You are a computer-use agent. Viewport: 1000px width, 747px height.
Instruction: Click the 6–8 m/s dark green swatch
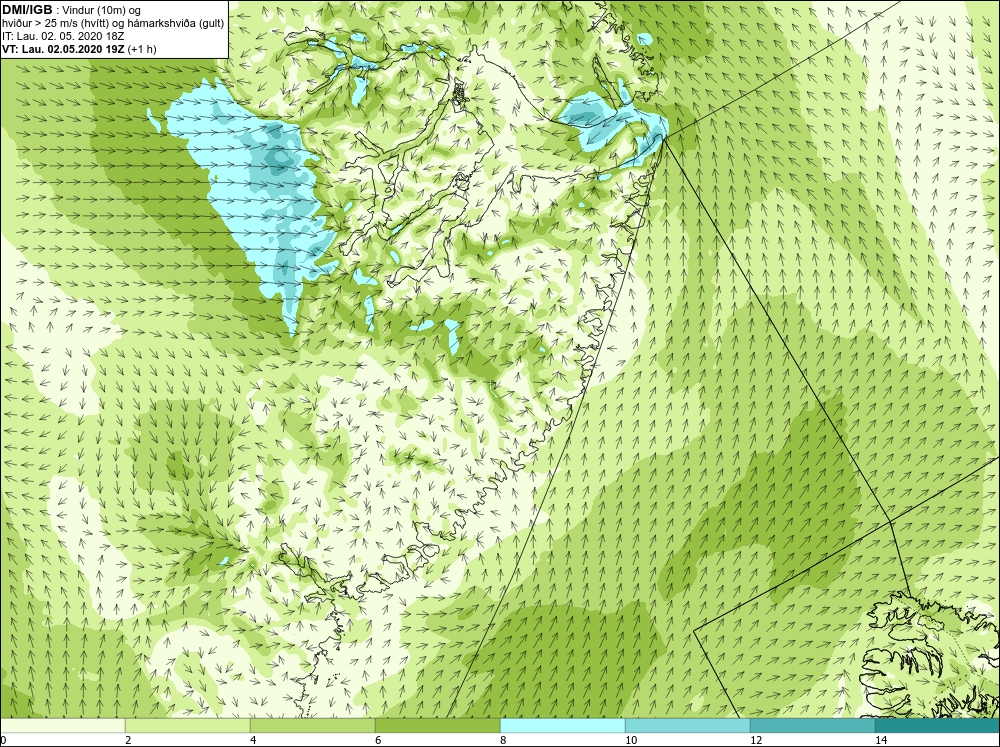tap(438, 726)
